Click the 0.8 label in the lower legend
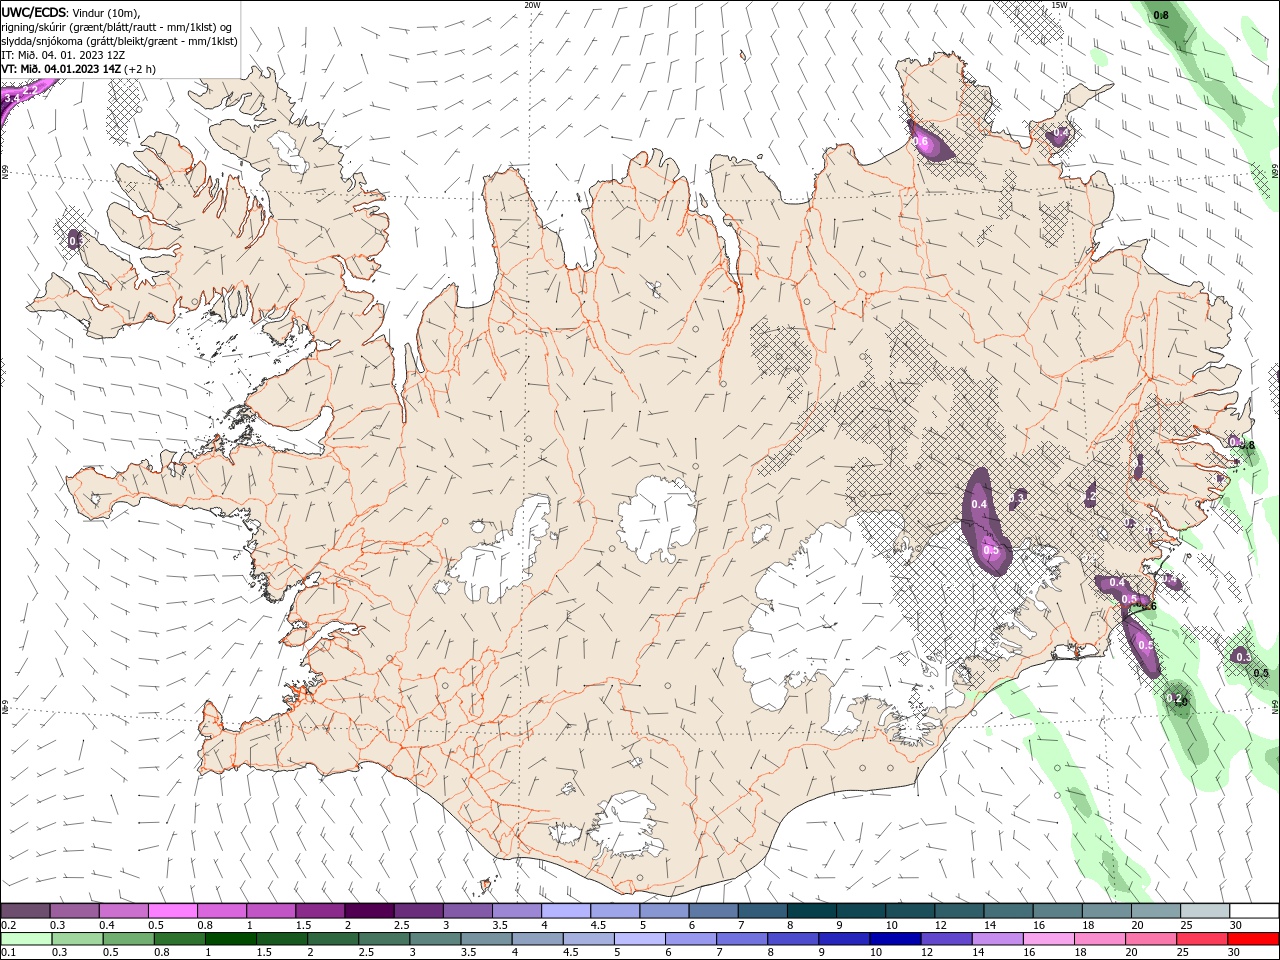This screenshot has width=1280, height=960. tap(161, 953)
